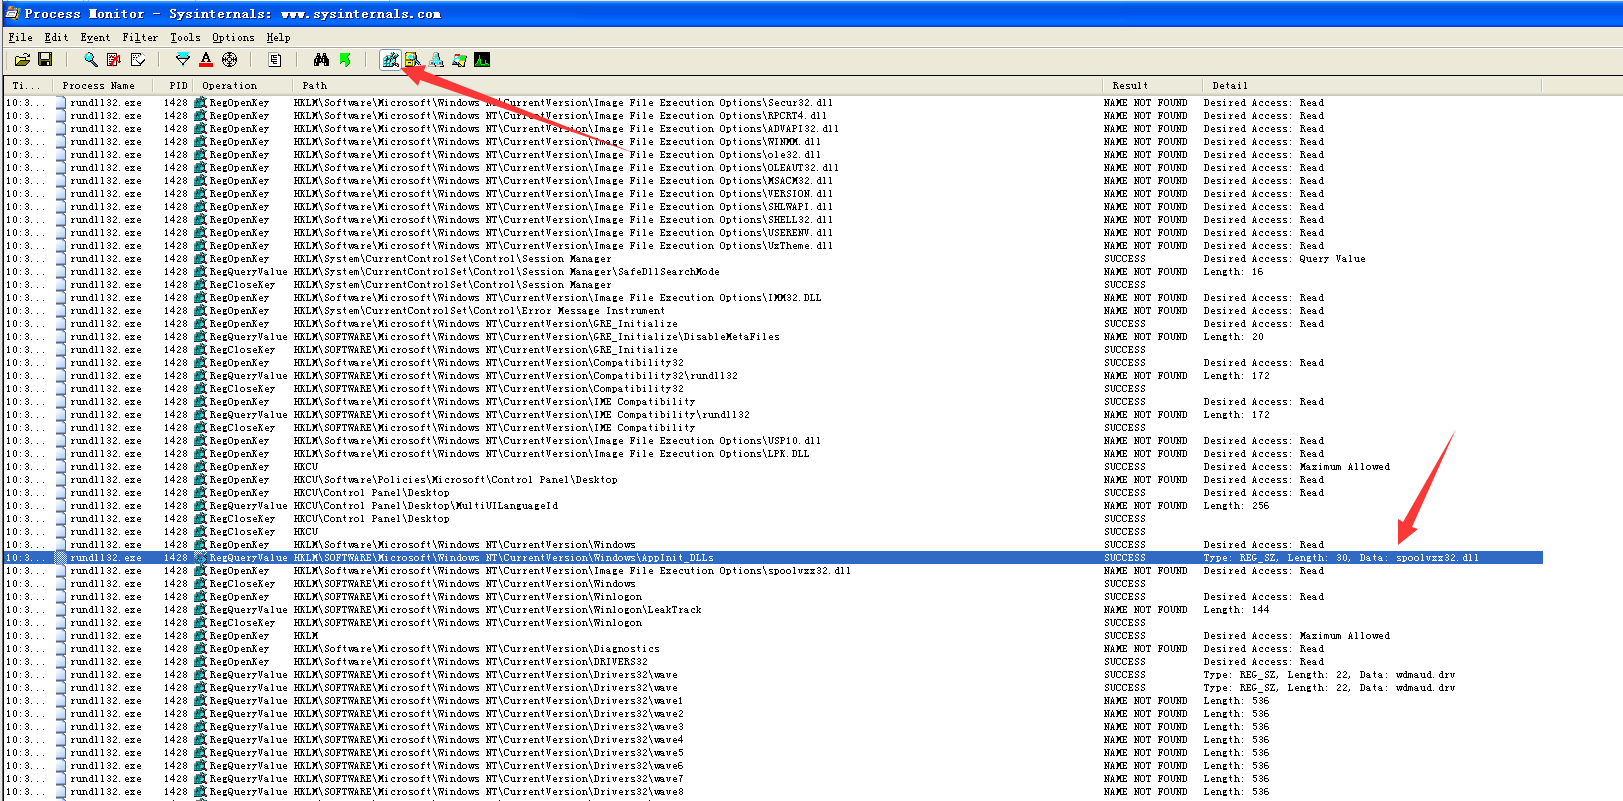Image resolution: width=1623 pixels, height=801 pixels.
Task: Select the highlighted AppInit_DLLs RegQueryValue row
Action: pyautogui.click(x=772, y=558)
